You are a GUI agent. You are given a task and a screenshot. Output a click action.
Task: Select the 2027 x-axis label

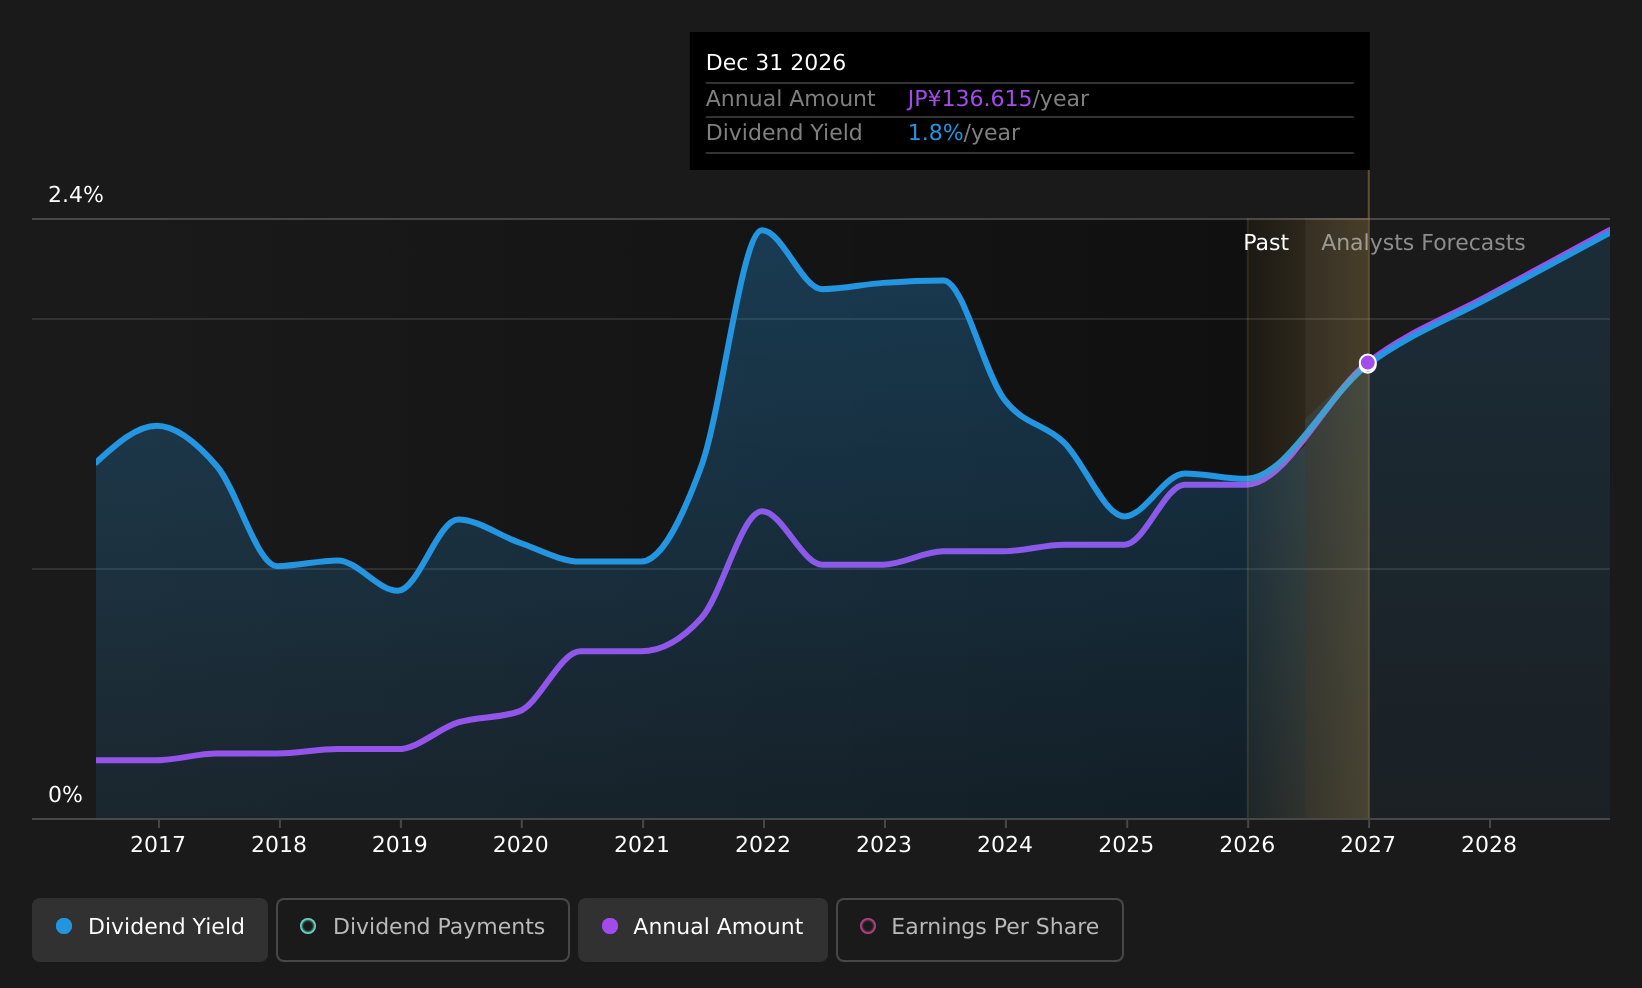[x=1368, y=845]
